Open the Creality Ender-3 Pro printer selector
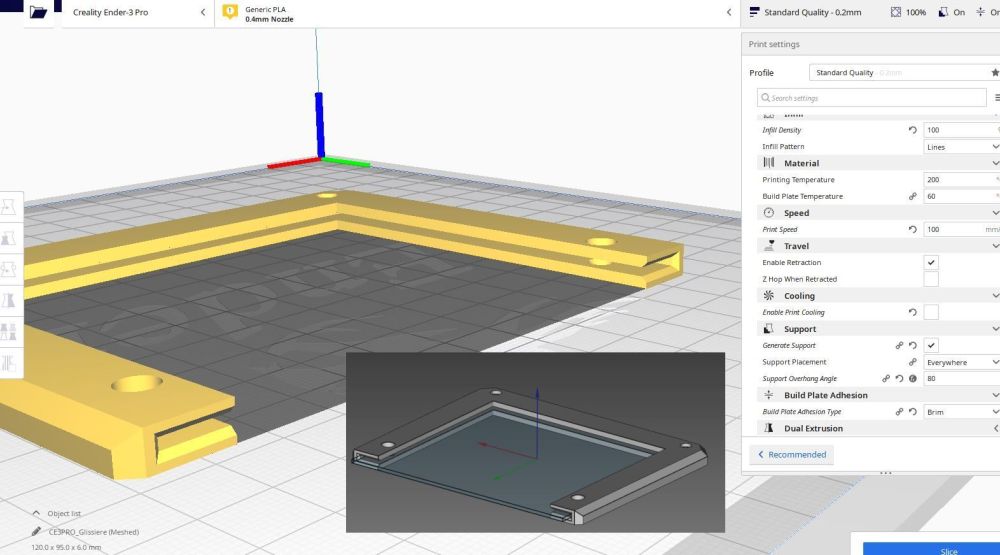The width and height of the screenshot is (1000, 555). [138, 12]
